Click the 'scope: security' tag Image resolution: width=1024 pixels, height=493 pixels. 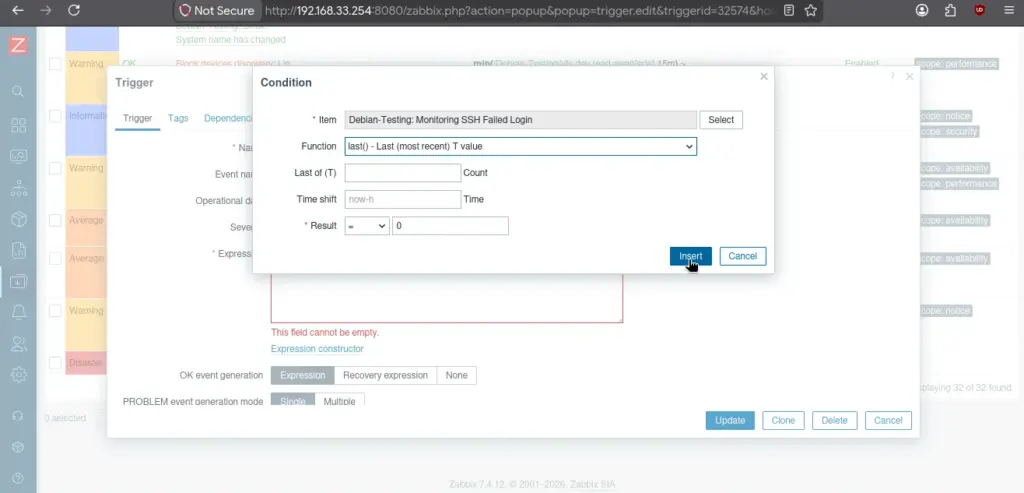pyautogui.click(x=949, y=132)
